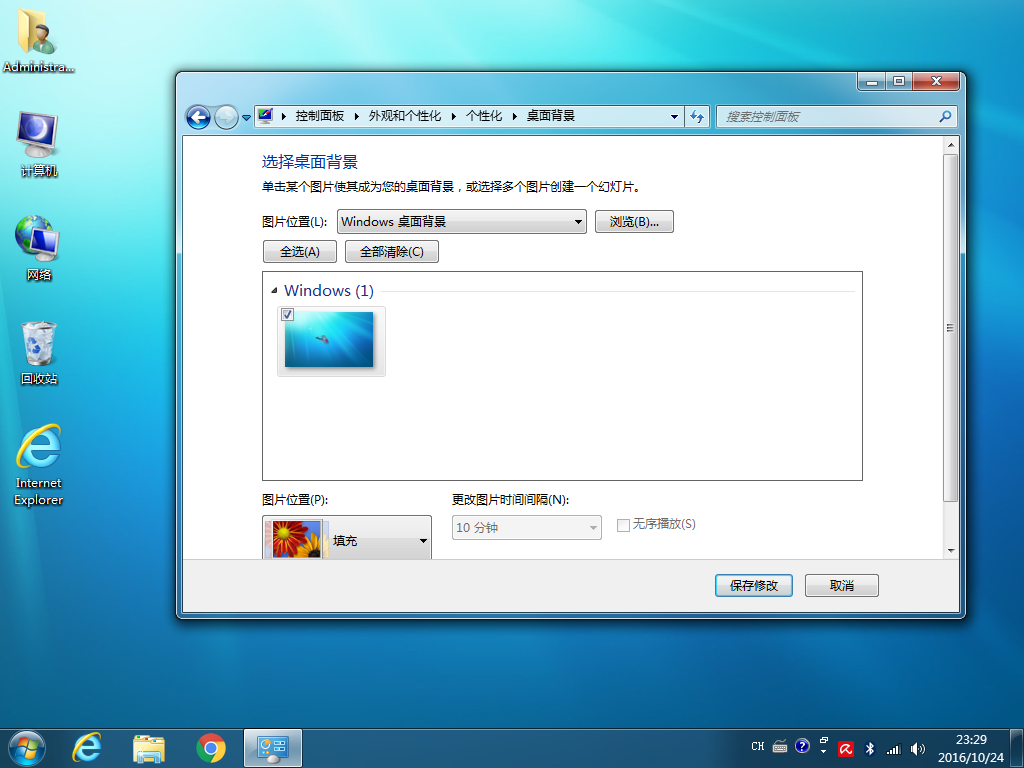The image size is (1024, 768).
Task: Open recent pages dropdown arrow
Action: 246,118
